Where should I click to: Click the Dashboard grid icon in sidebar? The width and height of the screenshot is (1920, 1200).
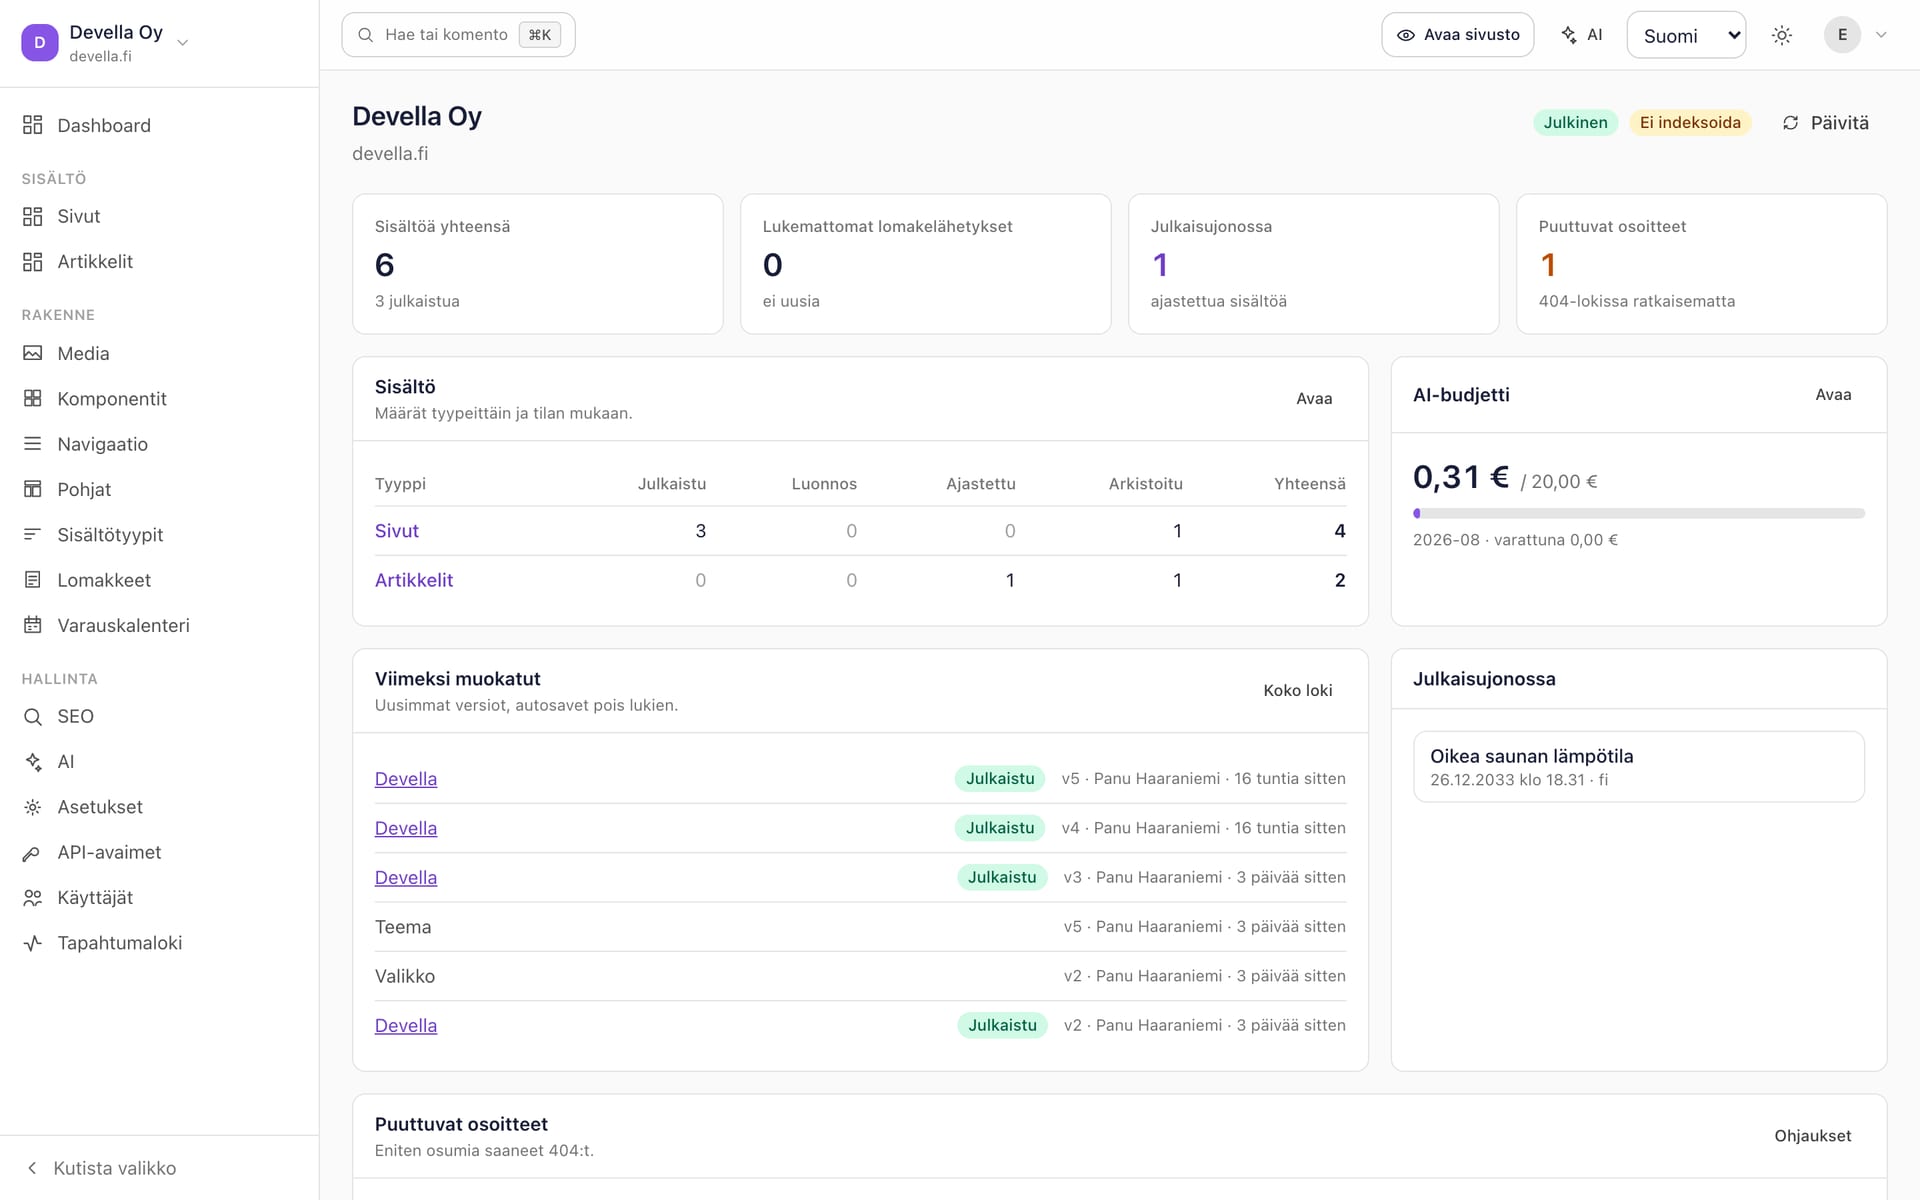[x=33, y=125]
